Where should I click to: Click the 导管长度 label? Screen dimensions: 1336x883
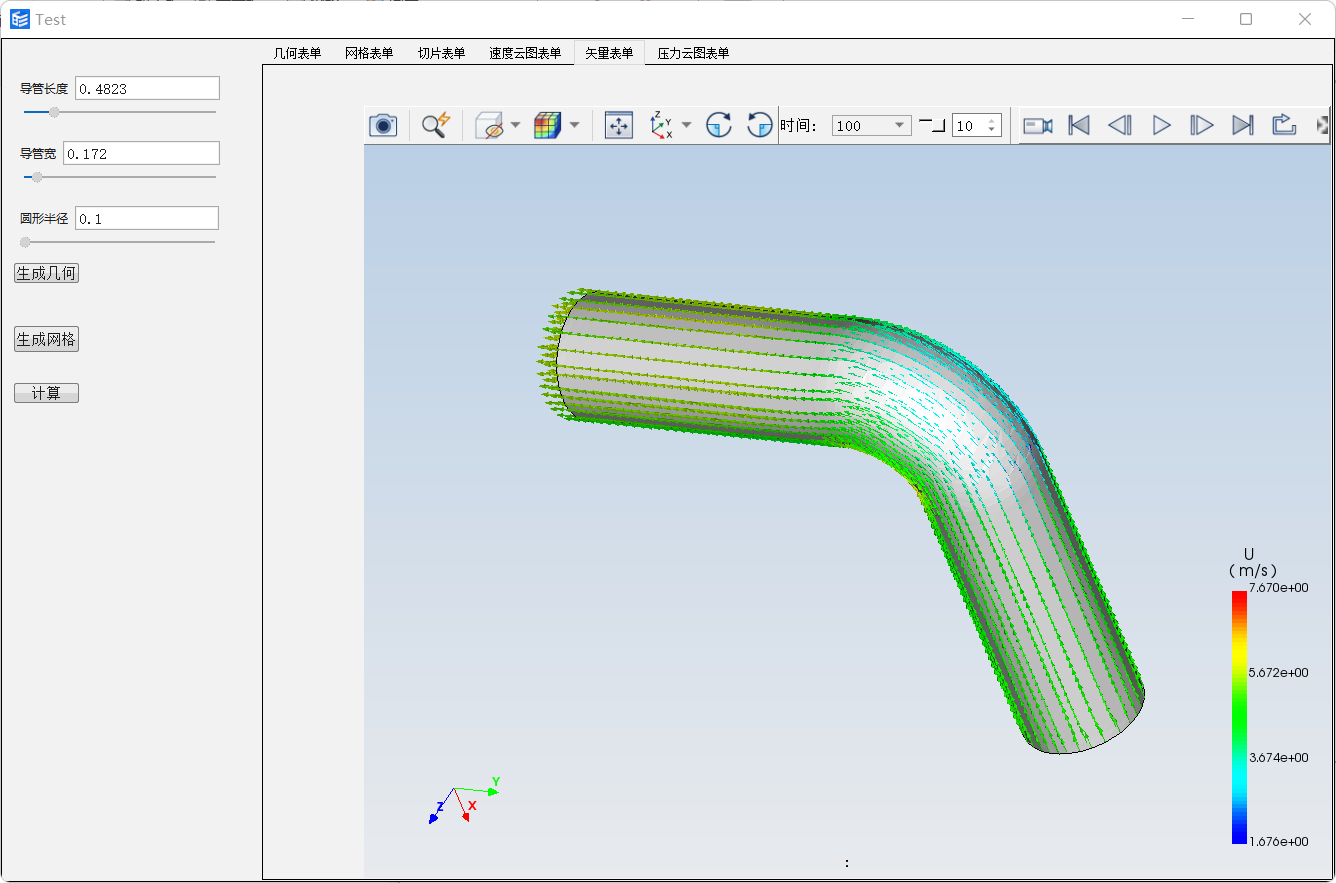coord(44,89)
